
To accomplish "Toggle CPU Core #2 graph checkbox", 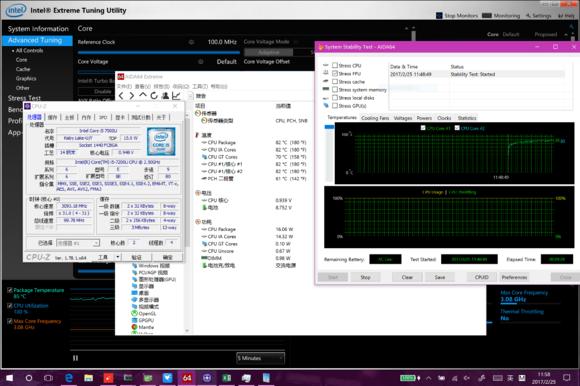I will coord(457,128).
